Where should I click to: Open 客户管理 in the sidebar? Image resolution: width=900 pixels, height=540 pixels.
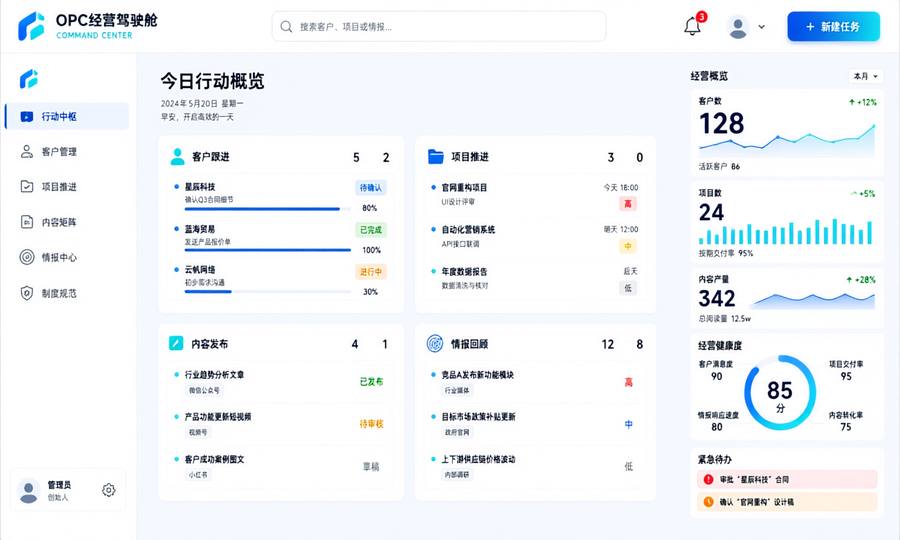click(x=67, y=151)
